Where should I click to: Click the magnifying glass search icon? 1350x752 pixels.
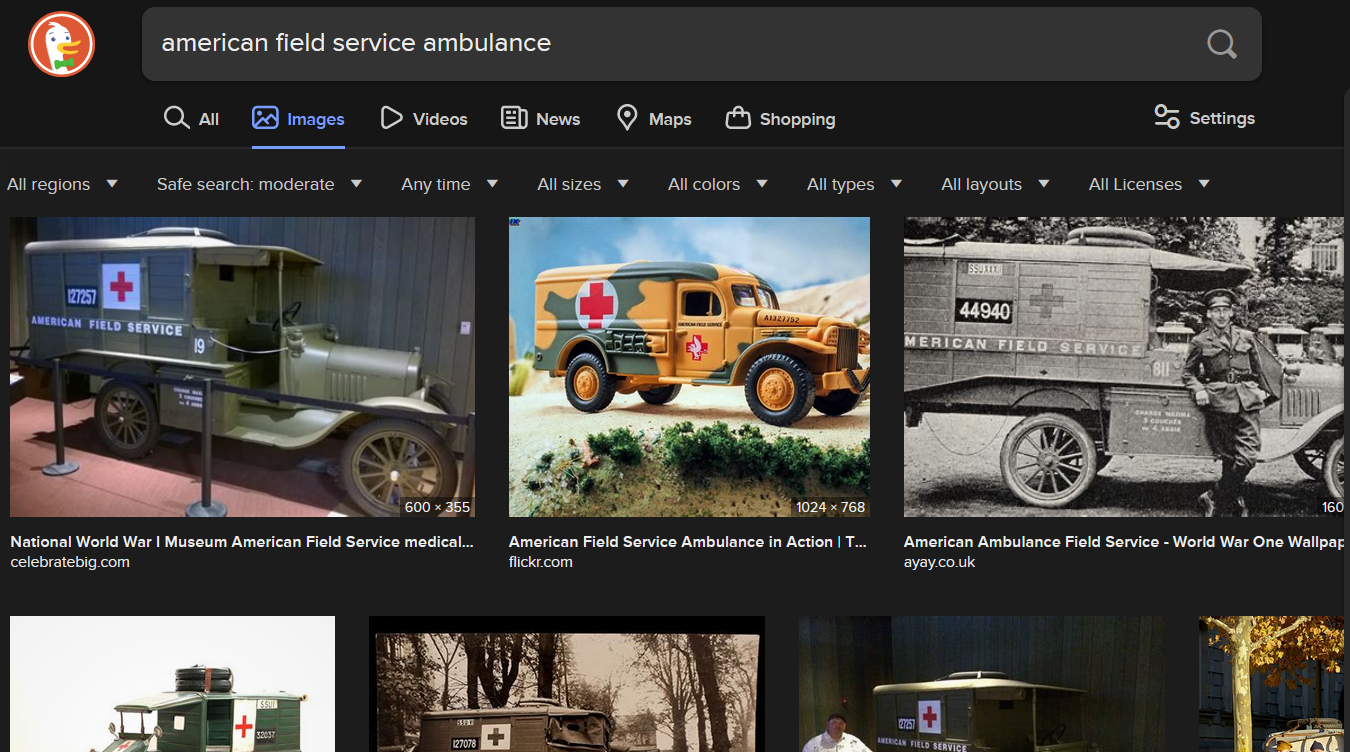tap(1221, 44)
